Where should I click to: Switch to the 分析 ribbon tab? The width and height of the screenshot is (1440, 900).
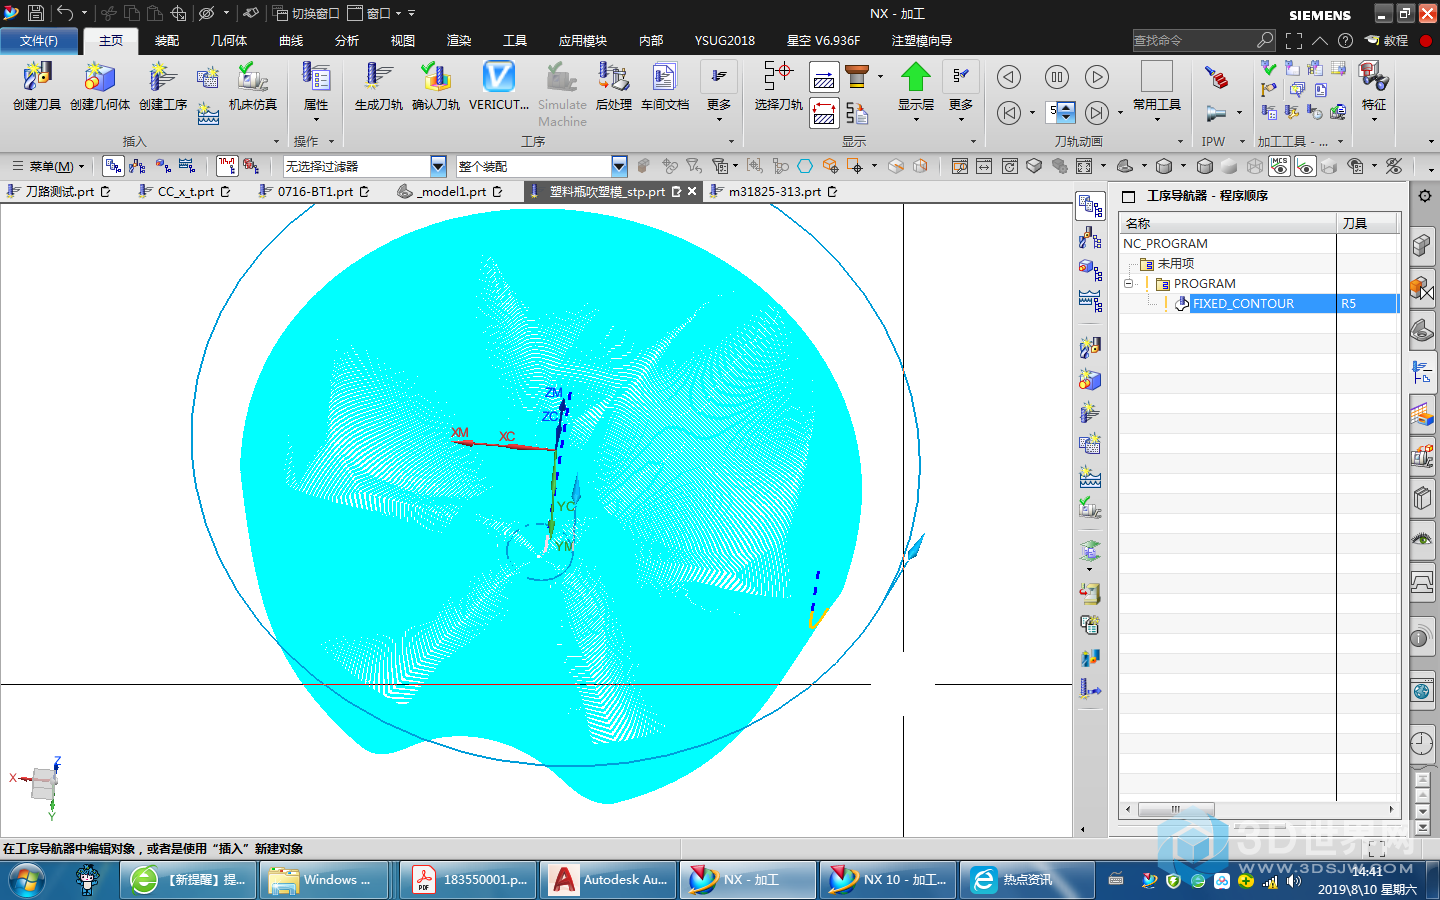(347, 41)
